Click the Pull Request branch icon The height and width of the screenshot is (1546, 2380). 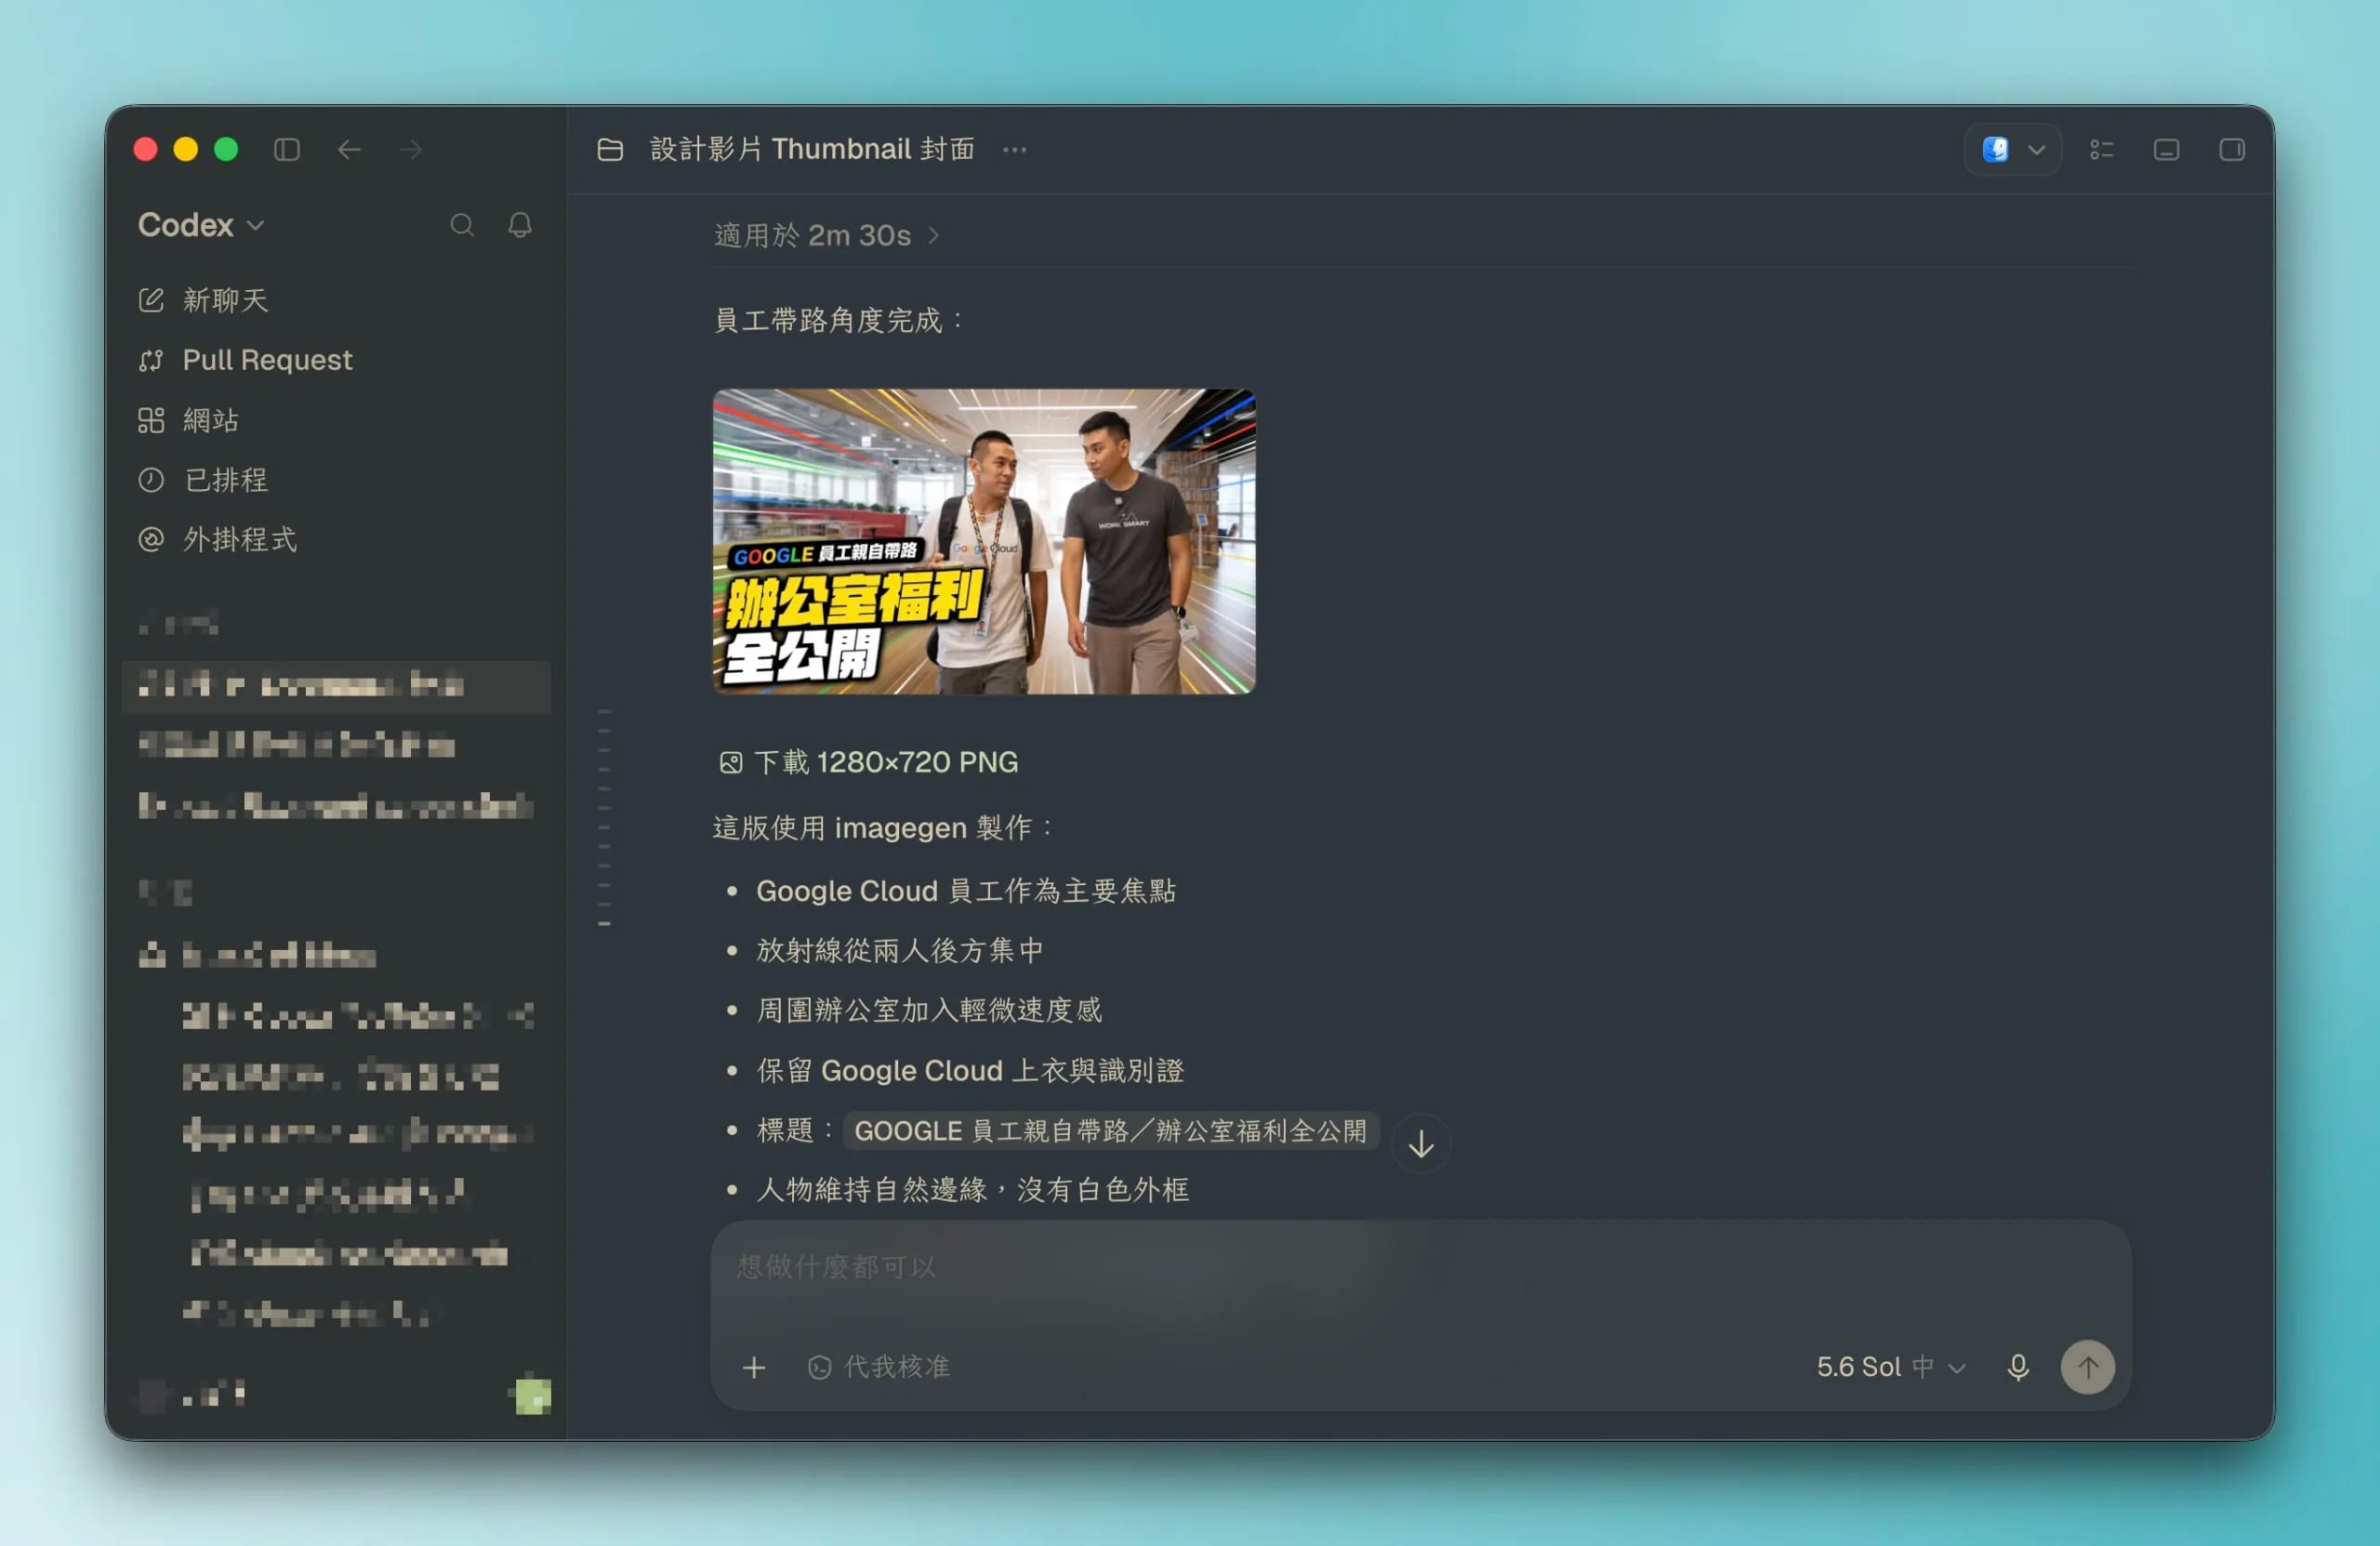click(151, 360)
